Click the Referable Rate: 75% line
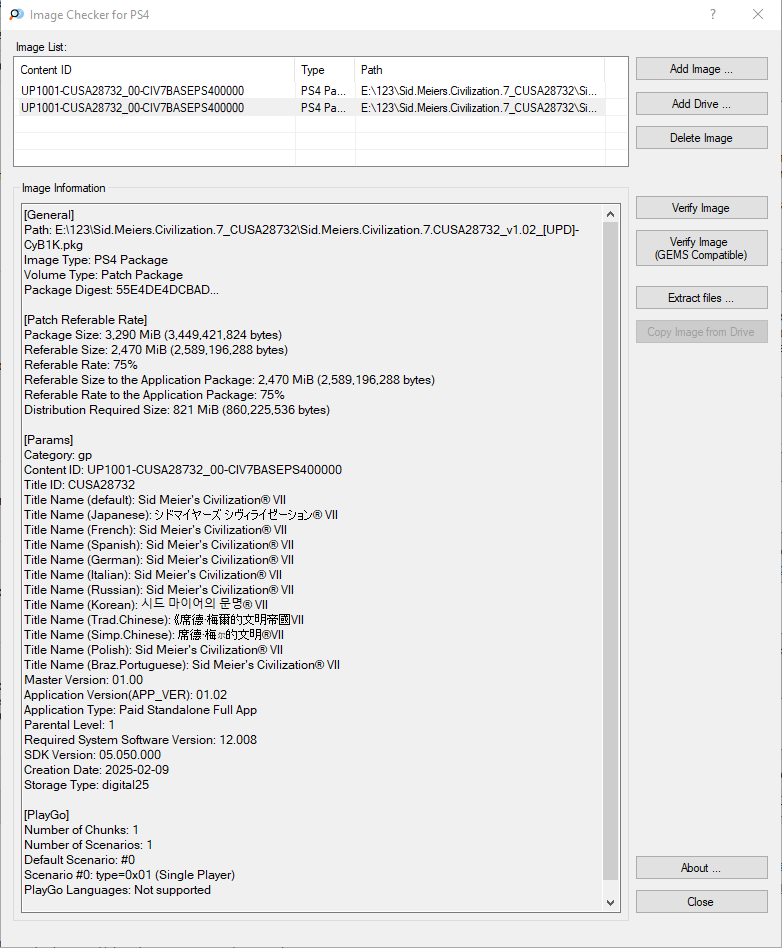782x948 pixels. pyautogui.click(x=81, y=365)
